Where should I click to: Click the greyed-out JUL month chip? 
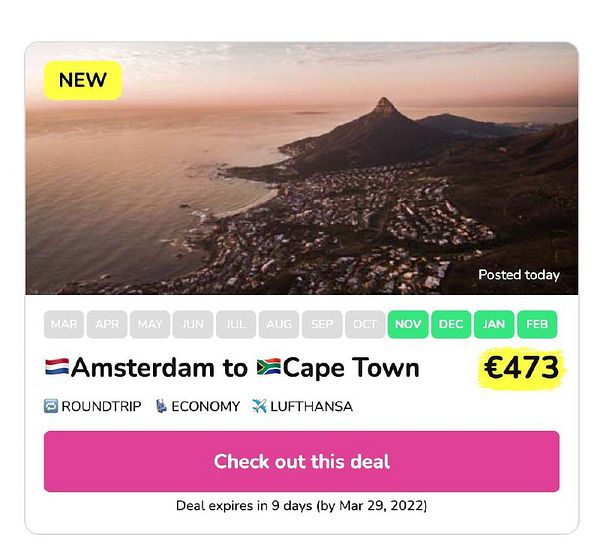click(x=236, y=324)
